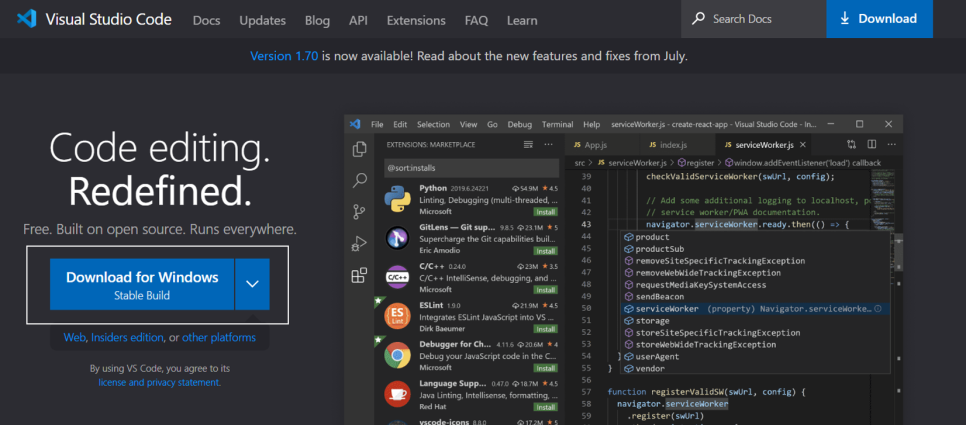Select sendBeacon in the autocomplete list
The width and height of the screenshot is (966, 425).
click(756, 297)
